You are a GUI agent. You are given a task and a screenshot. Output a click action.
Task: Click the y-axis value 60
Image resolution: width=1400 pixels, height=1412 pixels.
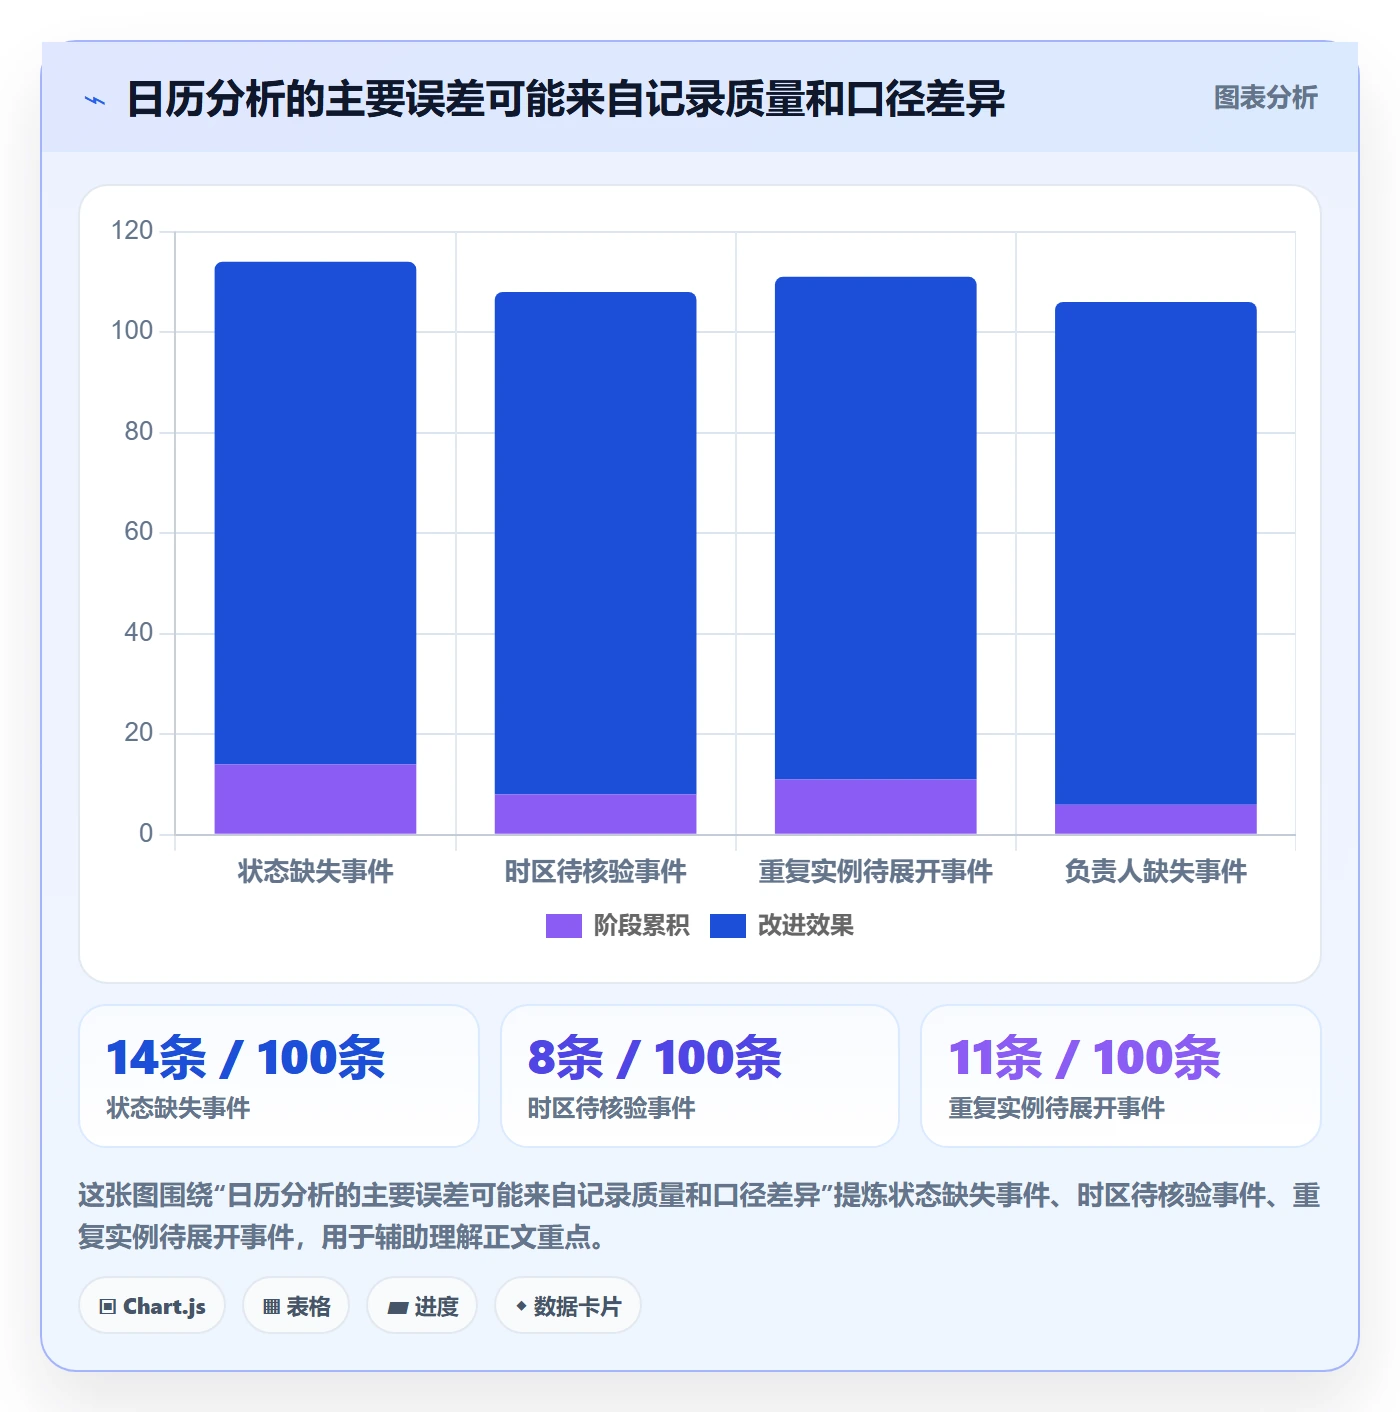(x=138, y=532)
